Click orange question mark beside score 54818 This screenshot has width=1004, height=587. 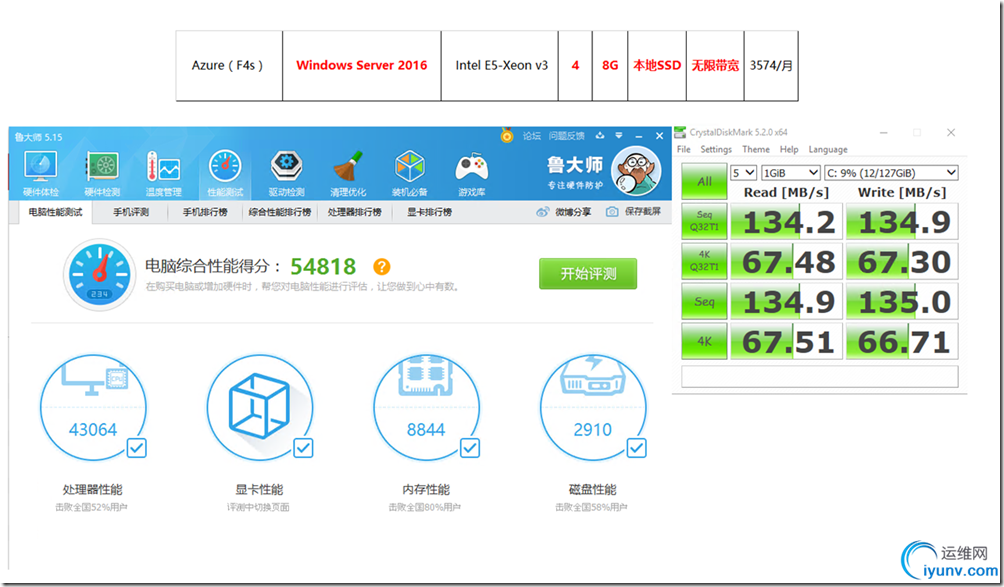point(382,266)
